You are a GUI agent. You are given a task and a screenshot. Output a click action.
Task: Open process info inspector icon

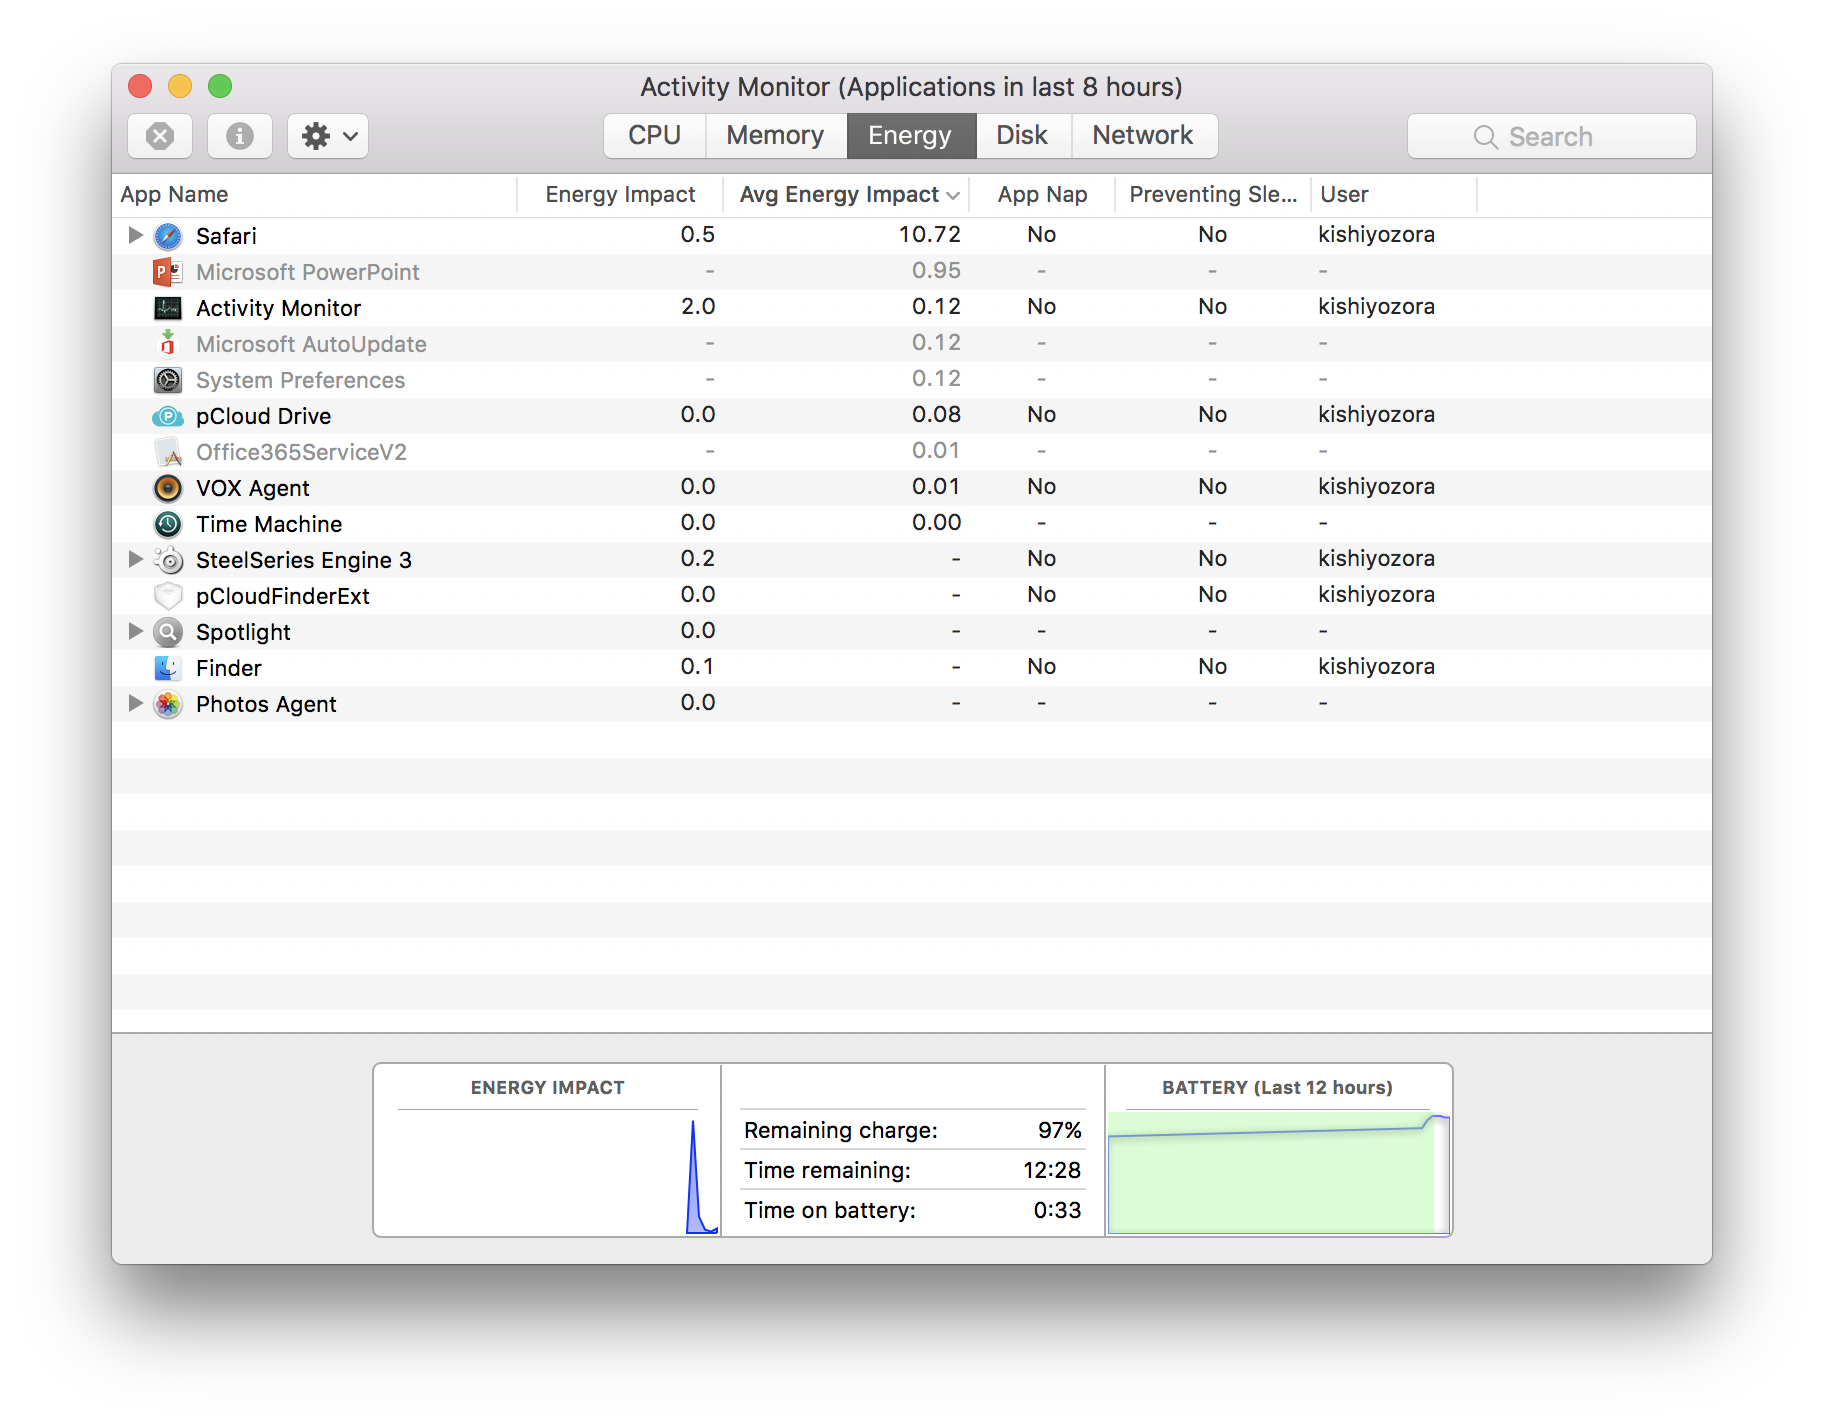pyautogui.click(x=240, y=136)
